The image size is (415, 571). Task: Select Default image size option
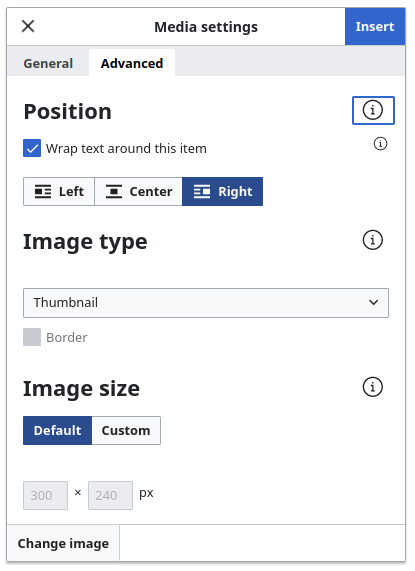click(58, 430)
